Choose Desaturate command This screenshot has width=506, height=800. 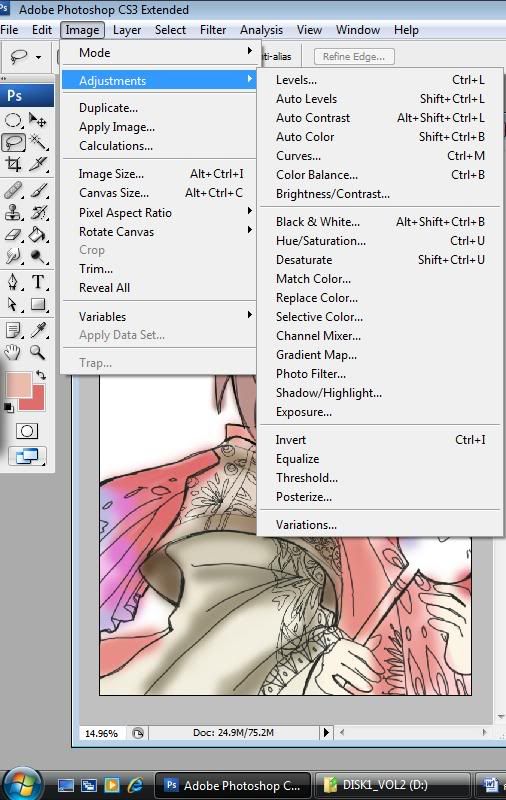(x=380, y=260)
